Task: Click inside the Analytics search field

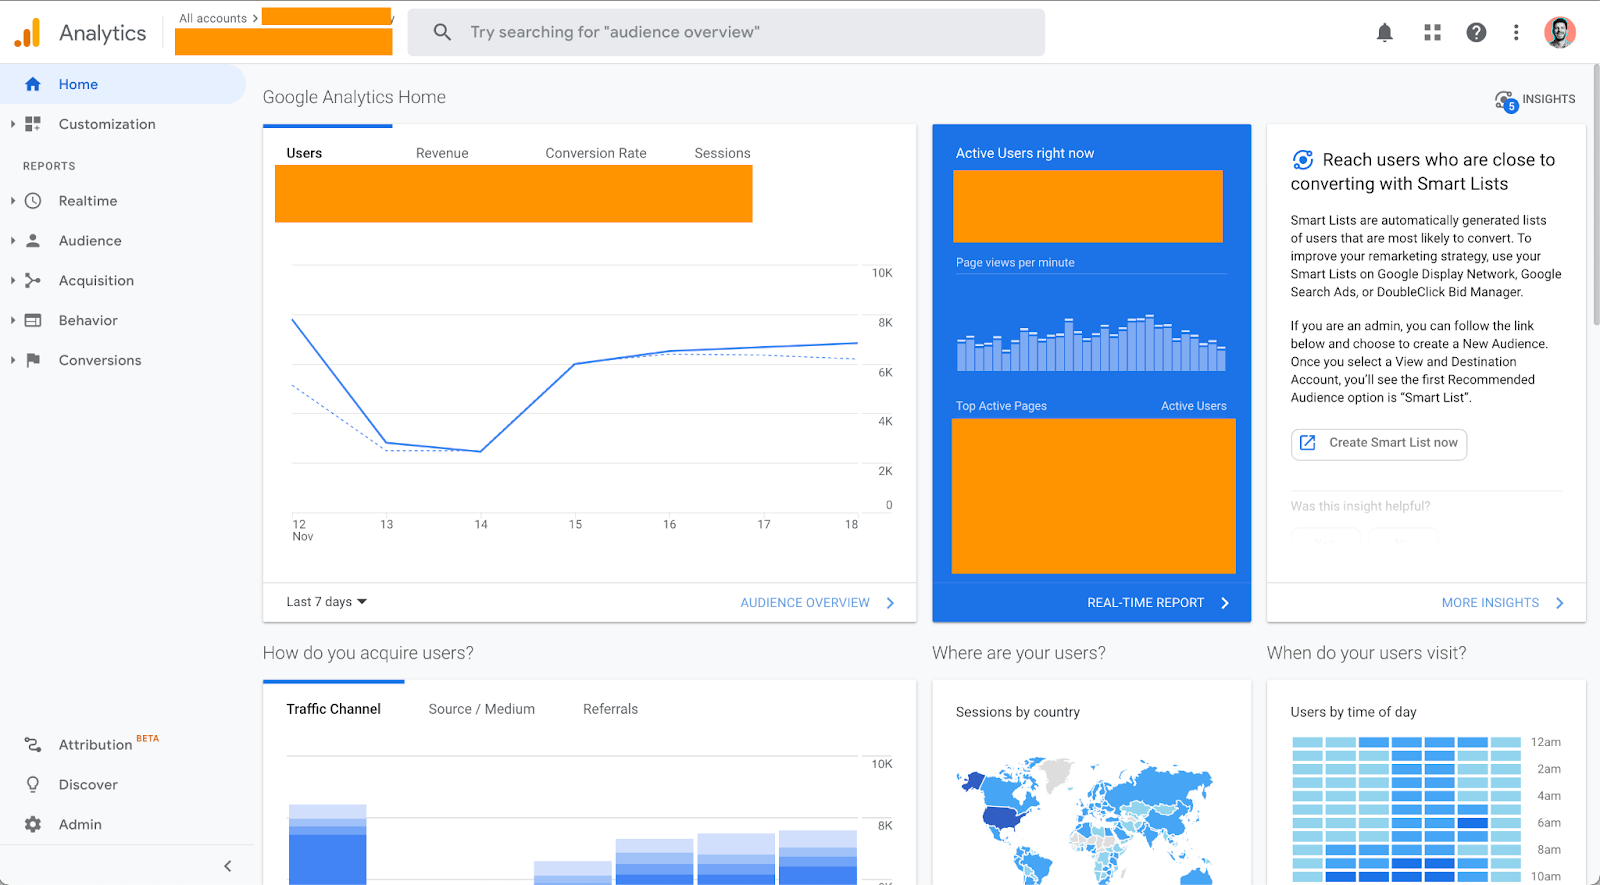Action: coord(726,32)
